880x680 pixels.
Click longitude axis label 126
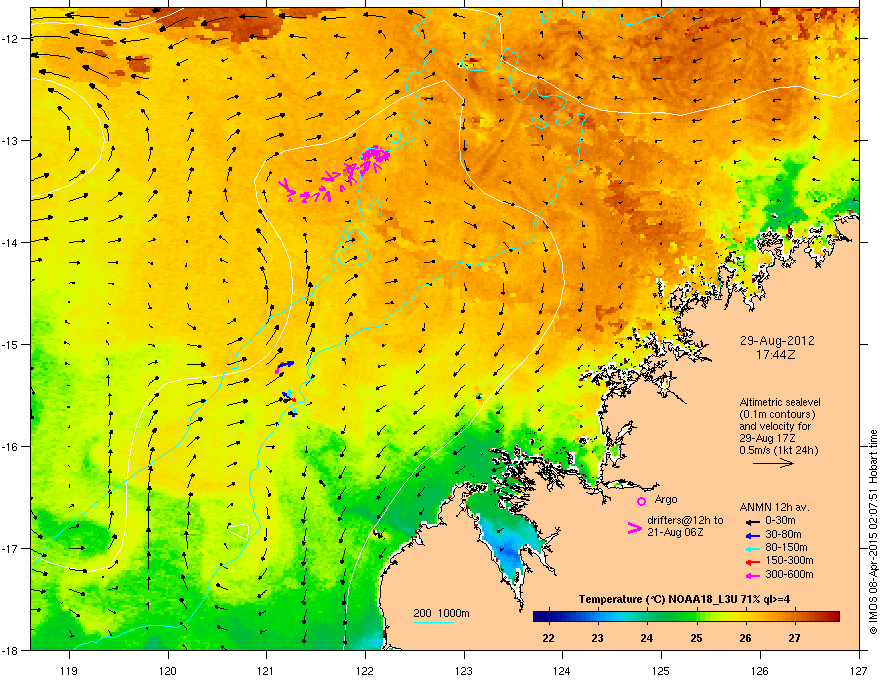(x=760, y=671)
